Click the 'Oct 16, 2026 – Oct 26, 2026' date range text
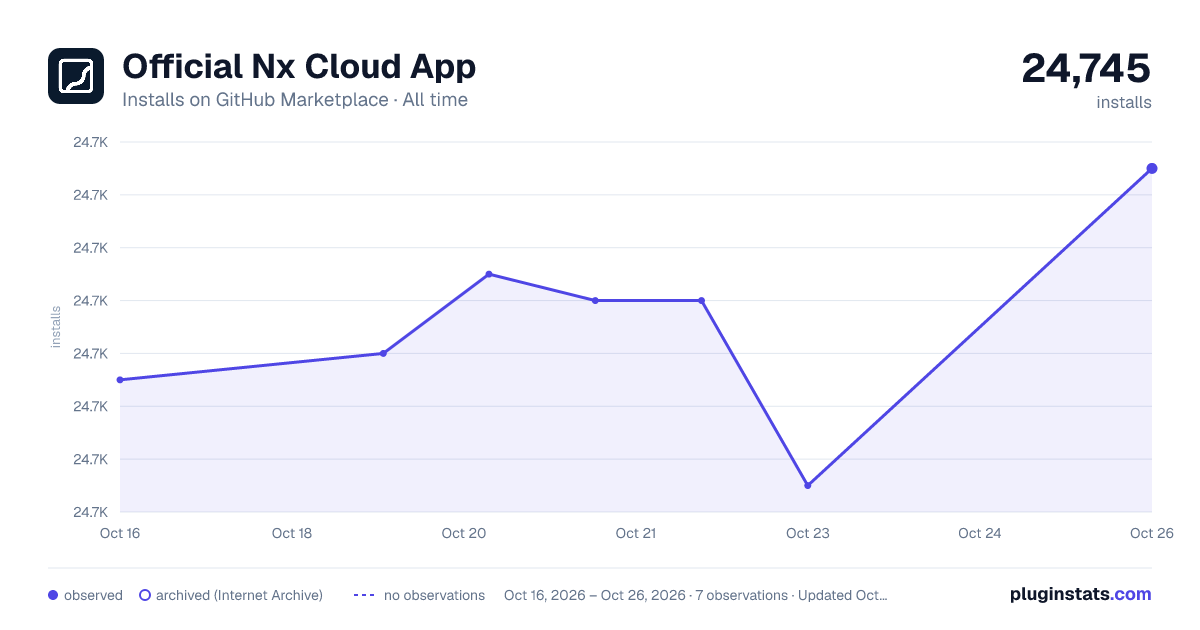The height and width of the screenshot is (630, 1200). pos(597,595)
